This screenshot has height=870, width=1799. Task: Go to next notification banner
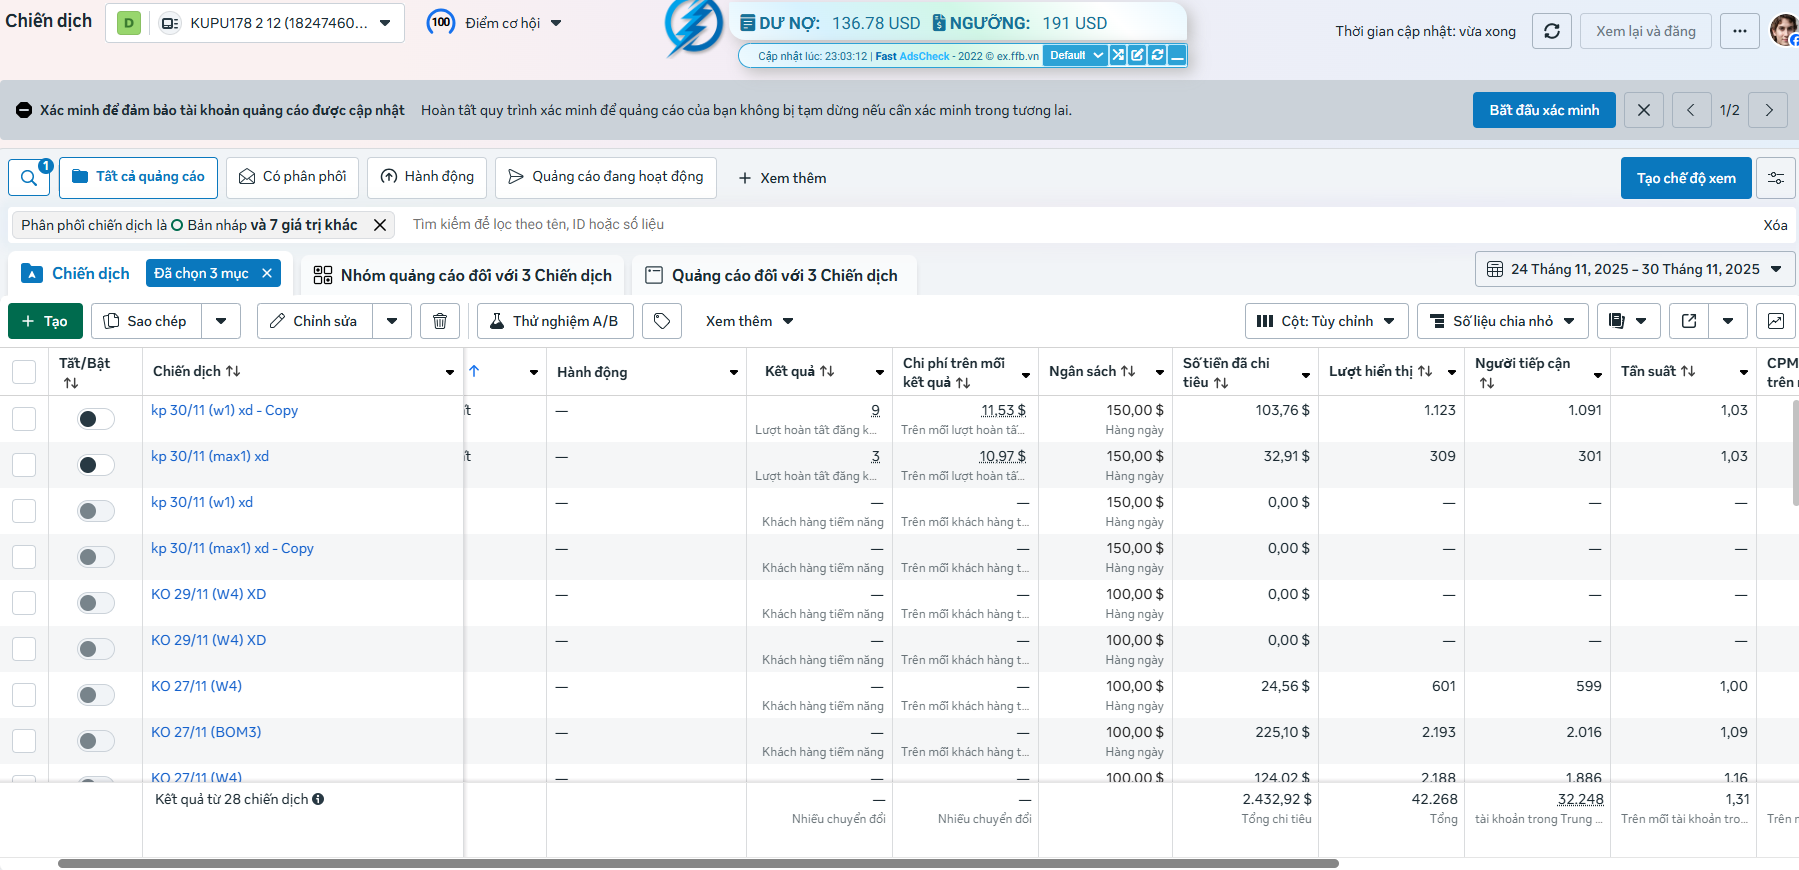click(1769, 110)
